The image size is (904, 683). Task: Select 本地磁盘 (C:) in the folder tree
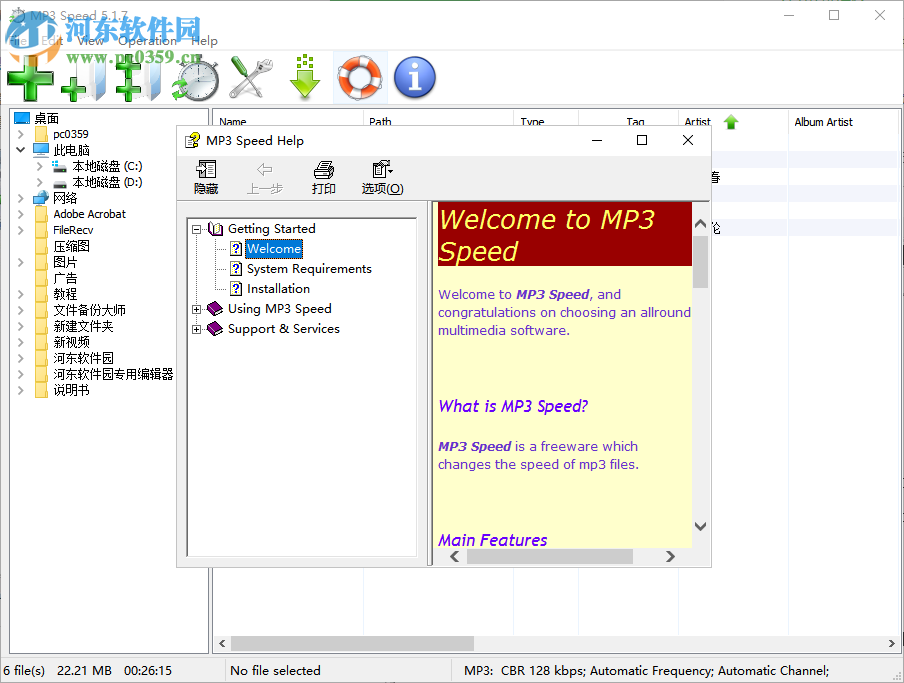pos(110,166)
